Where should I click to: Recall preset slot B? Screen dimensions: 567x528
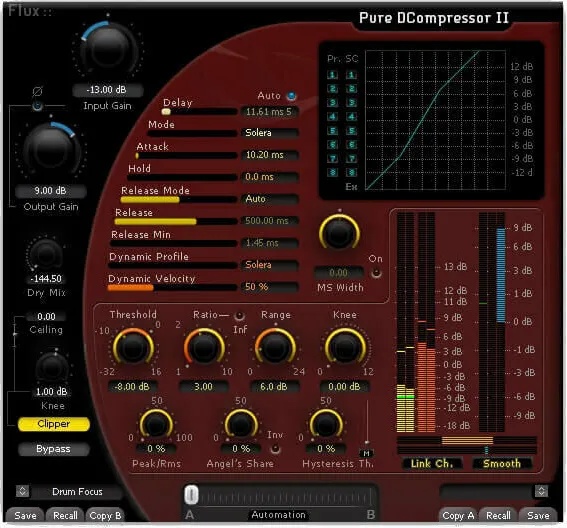(498, 515)
